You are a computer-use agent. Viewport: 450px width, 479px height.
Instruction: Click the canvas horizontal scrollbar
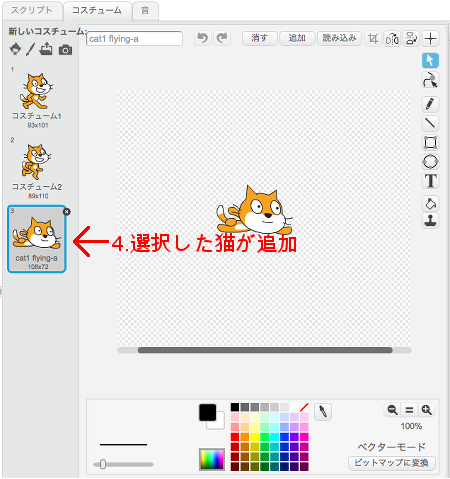point(265,350)
